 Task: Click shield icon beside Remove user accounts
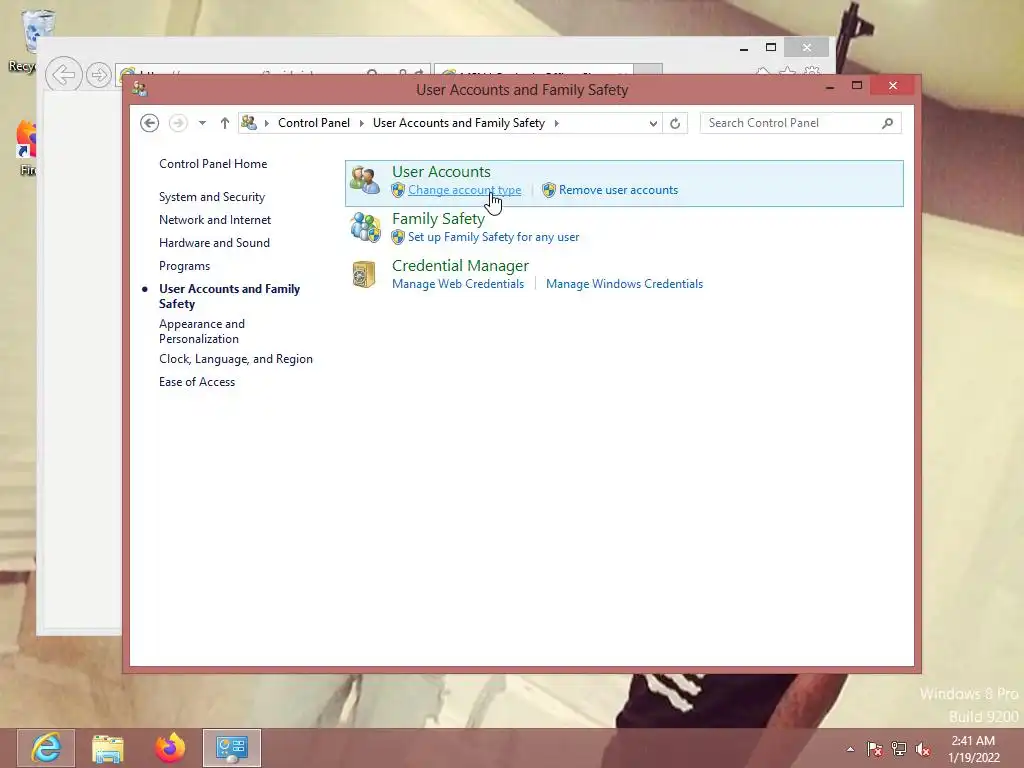pos(549,190)
